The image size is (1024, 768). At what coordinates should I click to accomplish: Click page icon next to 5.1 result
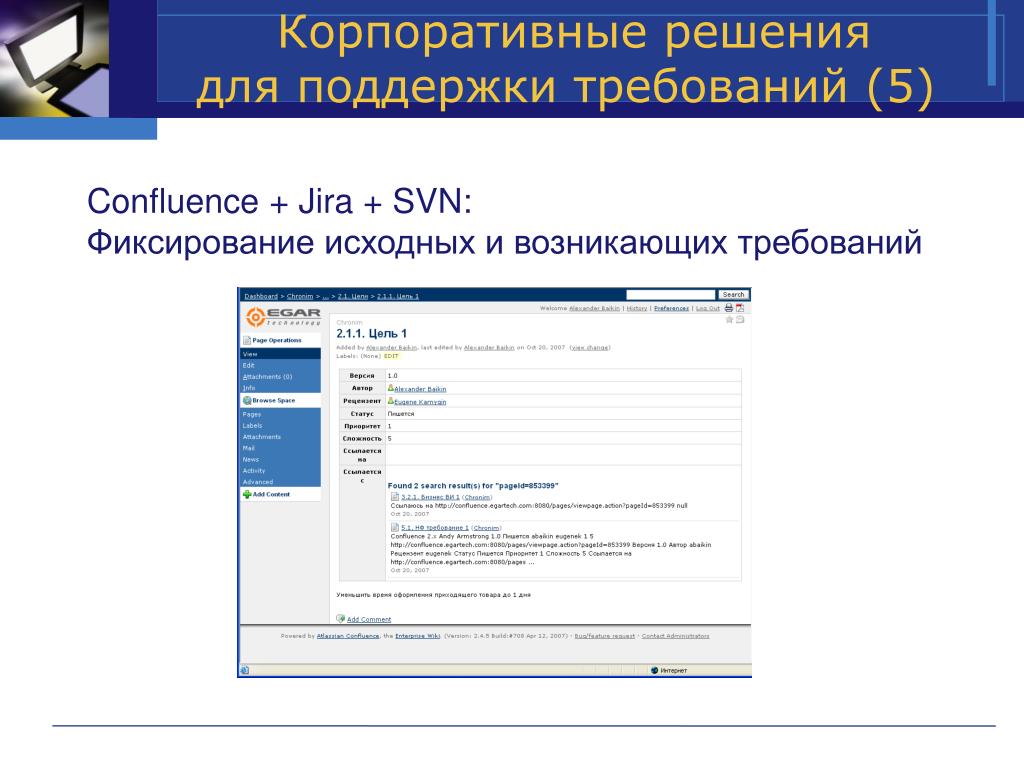tap(394, 527)
